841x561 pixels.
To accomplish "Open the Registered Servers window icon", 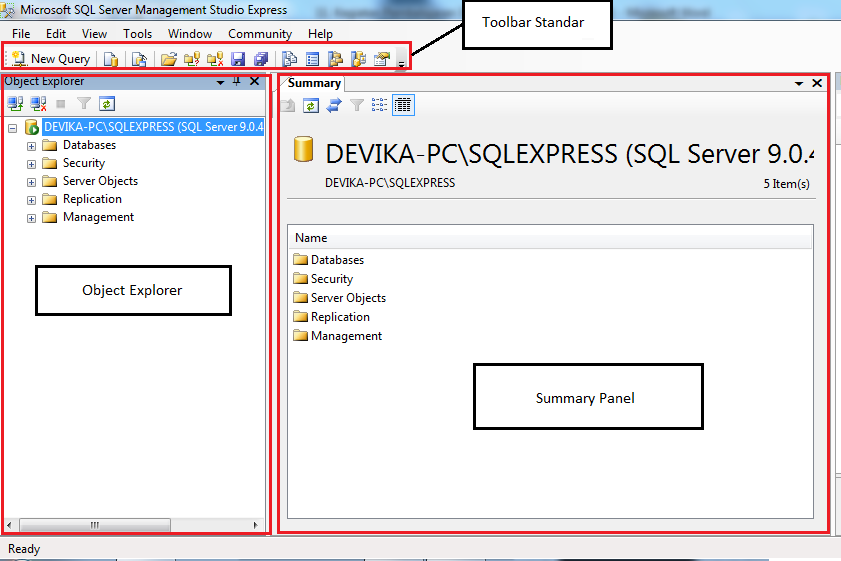I will click(290, 59).
